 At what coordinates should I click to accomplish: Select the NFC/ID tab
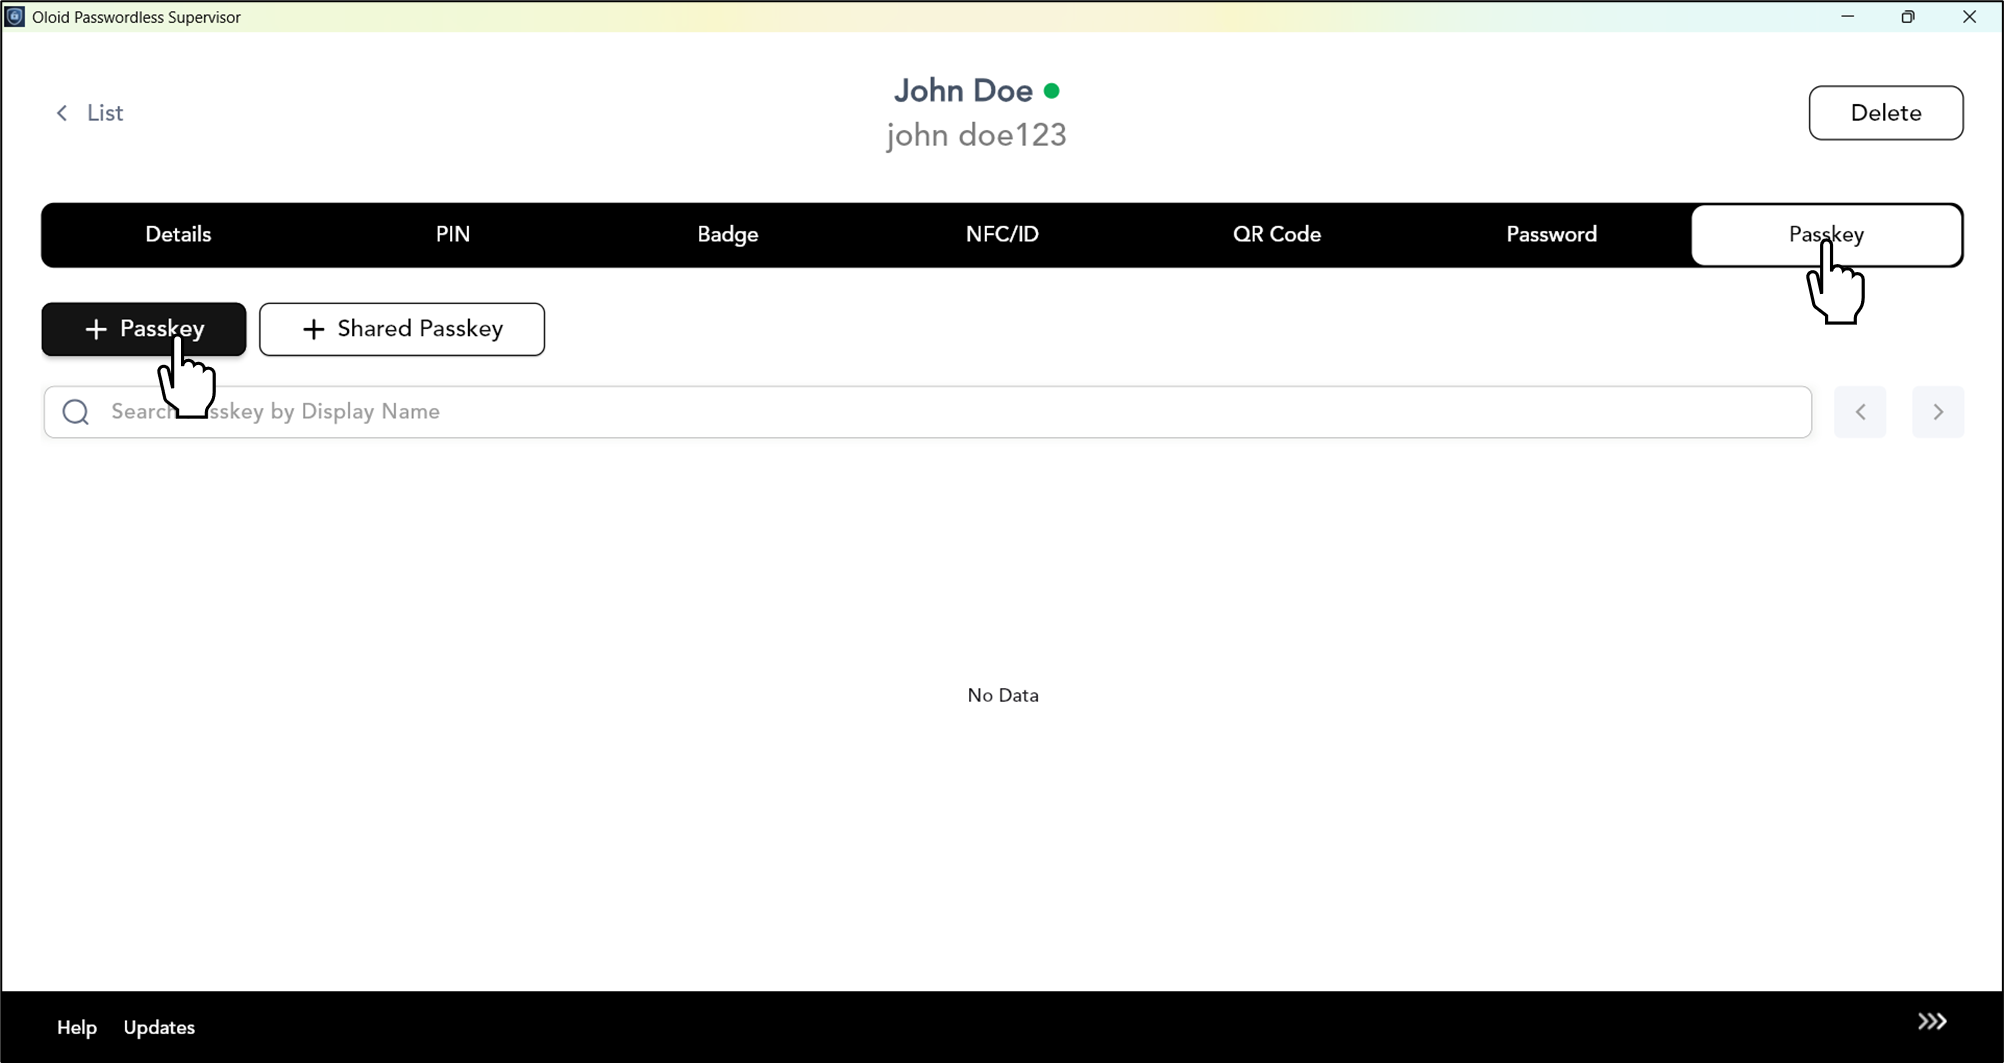[x=1002, y=235]
